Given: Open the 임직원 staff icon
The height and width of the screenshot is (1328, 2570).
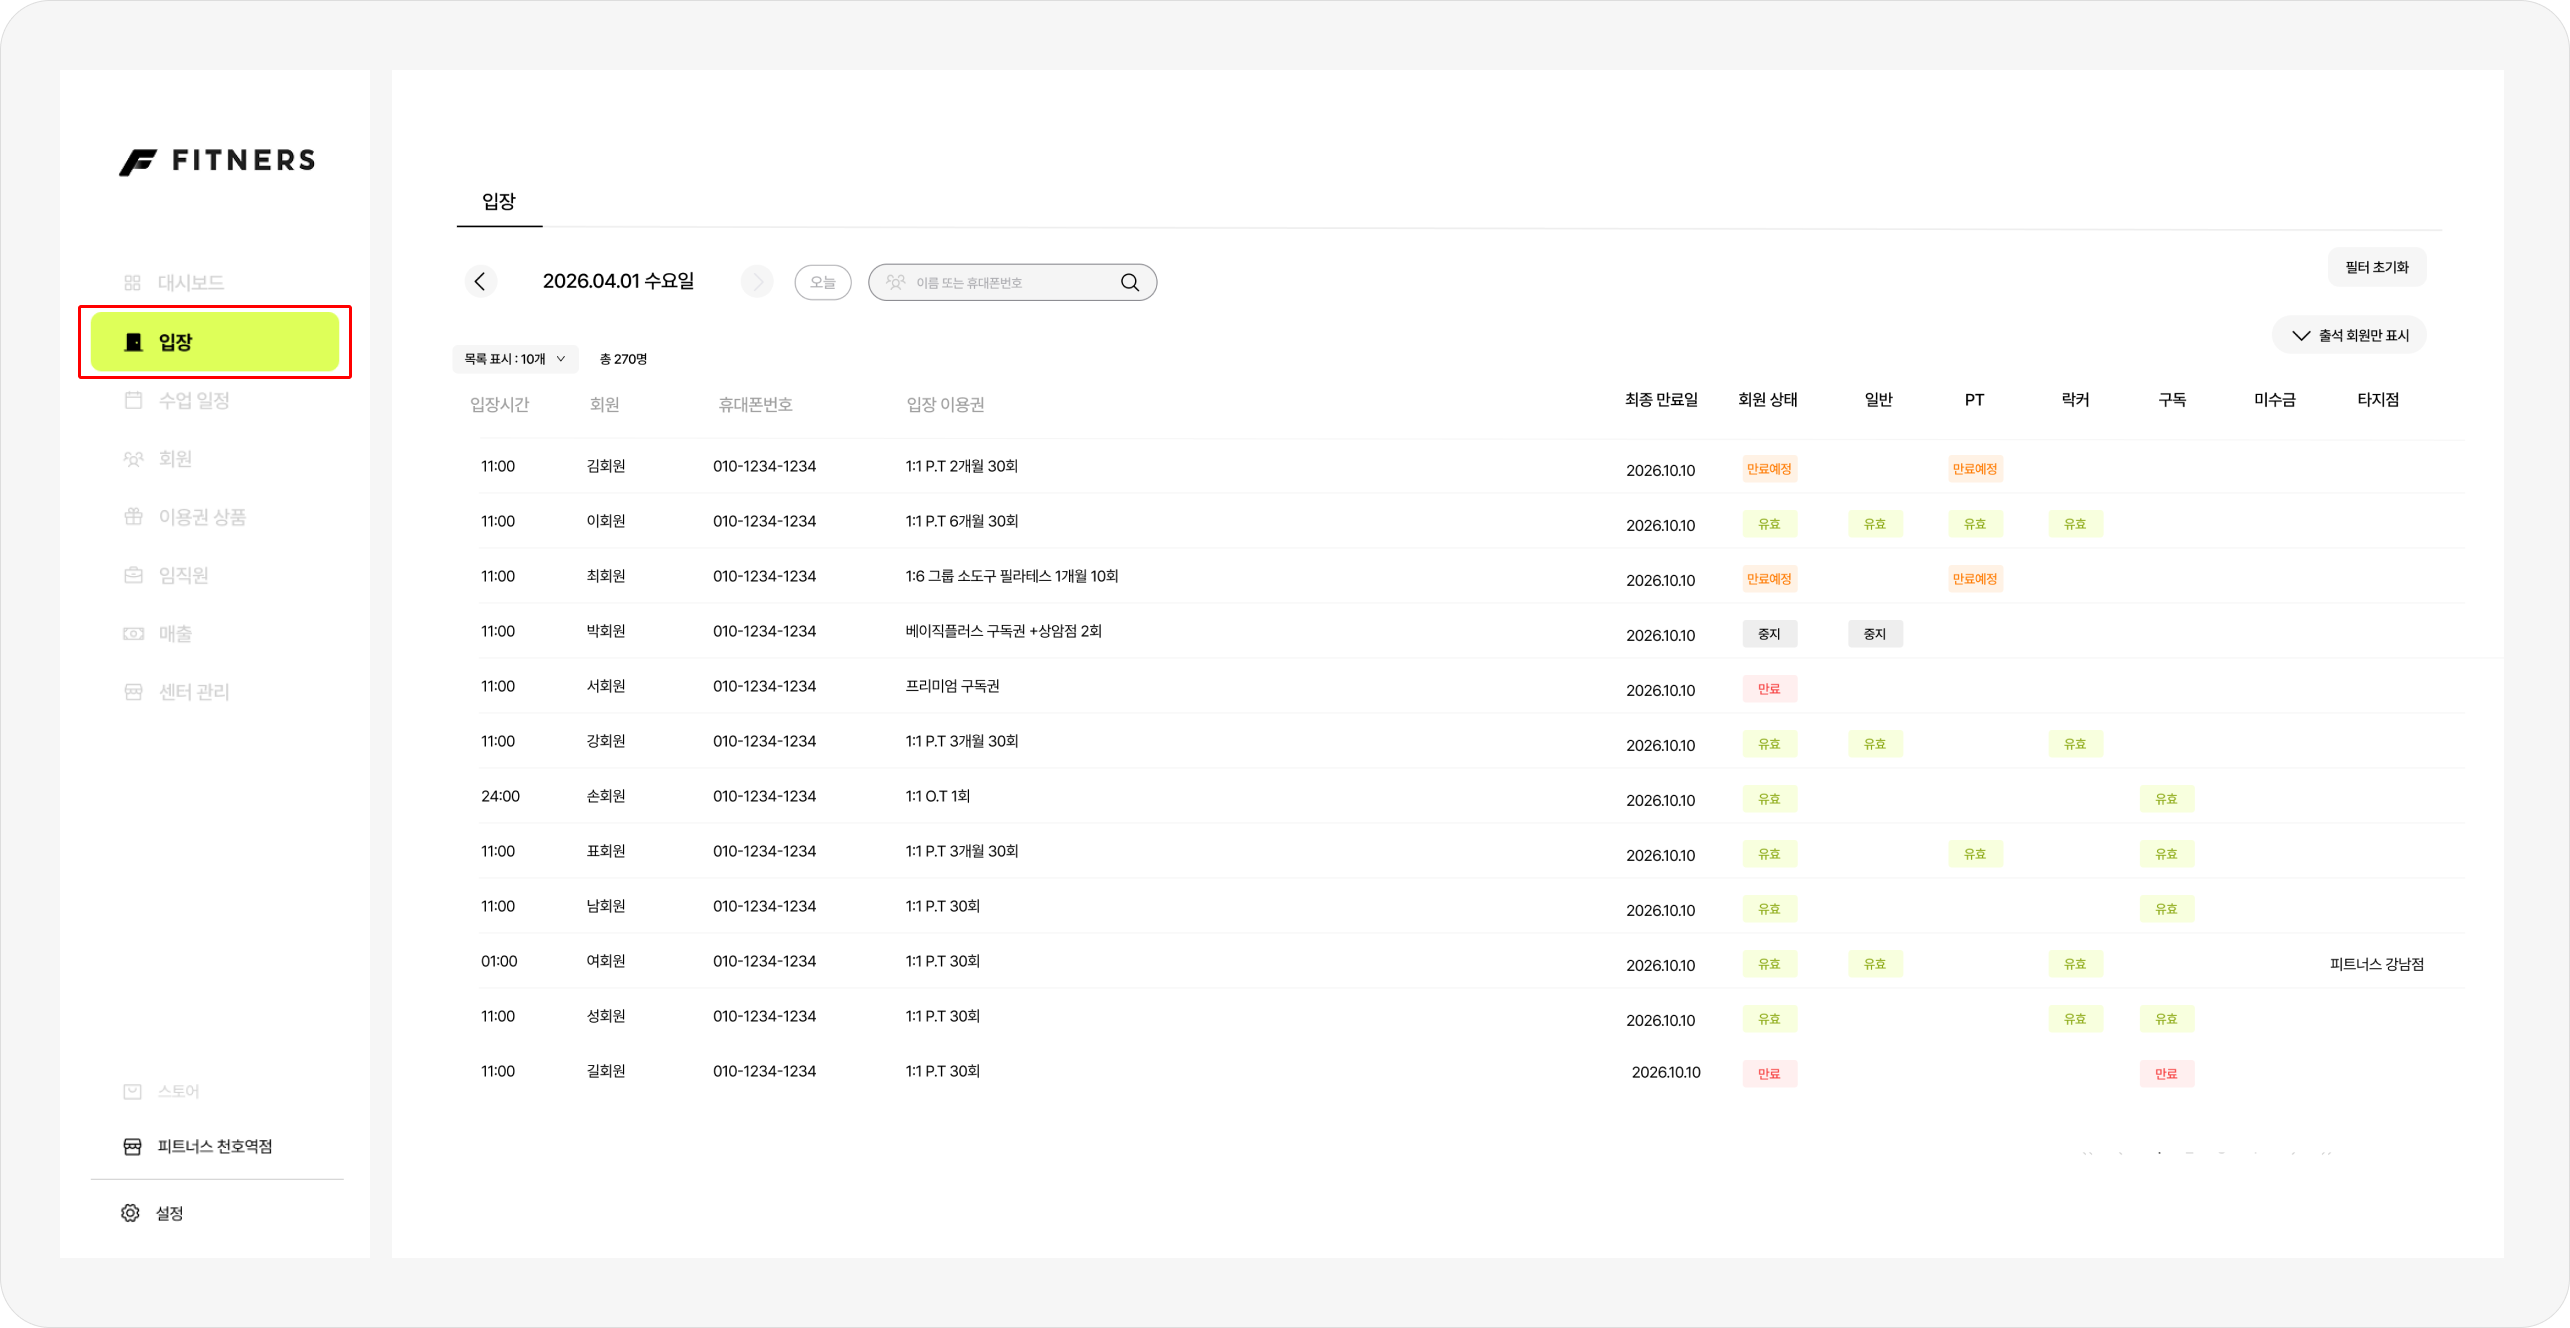Looking at the screenshot, I should coord(132,575).
